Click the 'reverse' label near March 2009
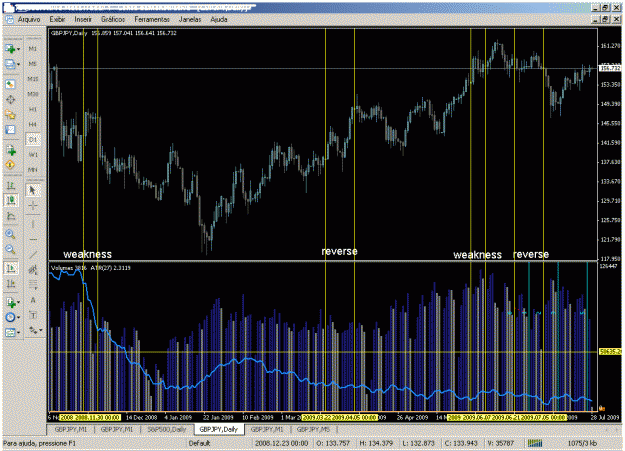Image resolution: width=625 pixels, height=451 pixels. pos(339,252)
